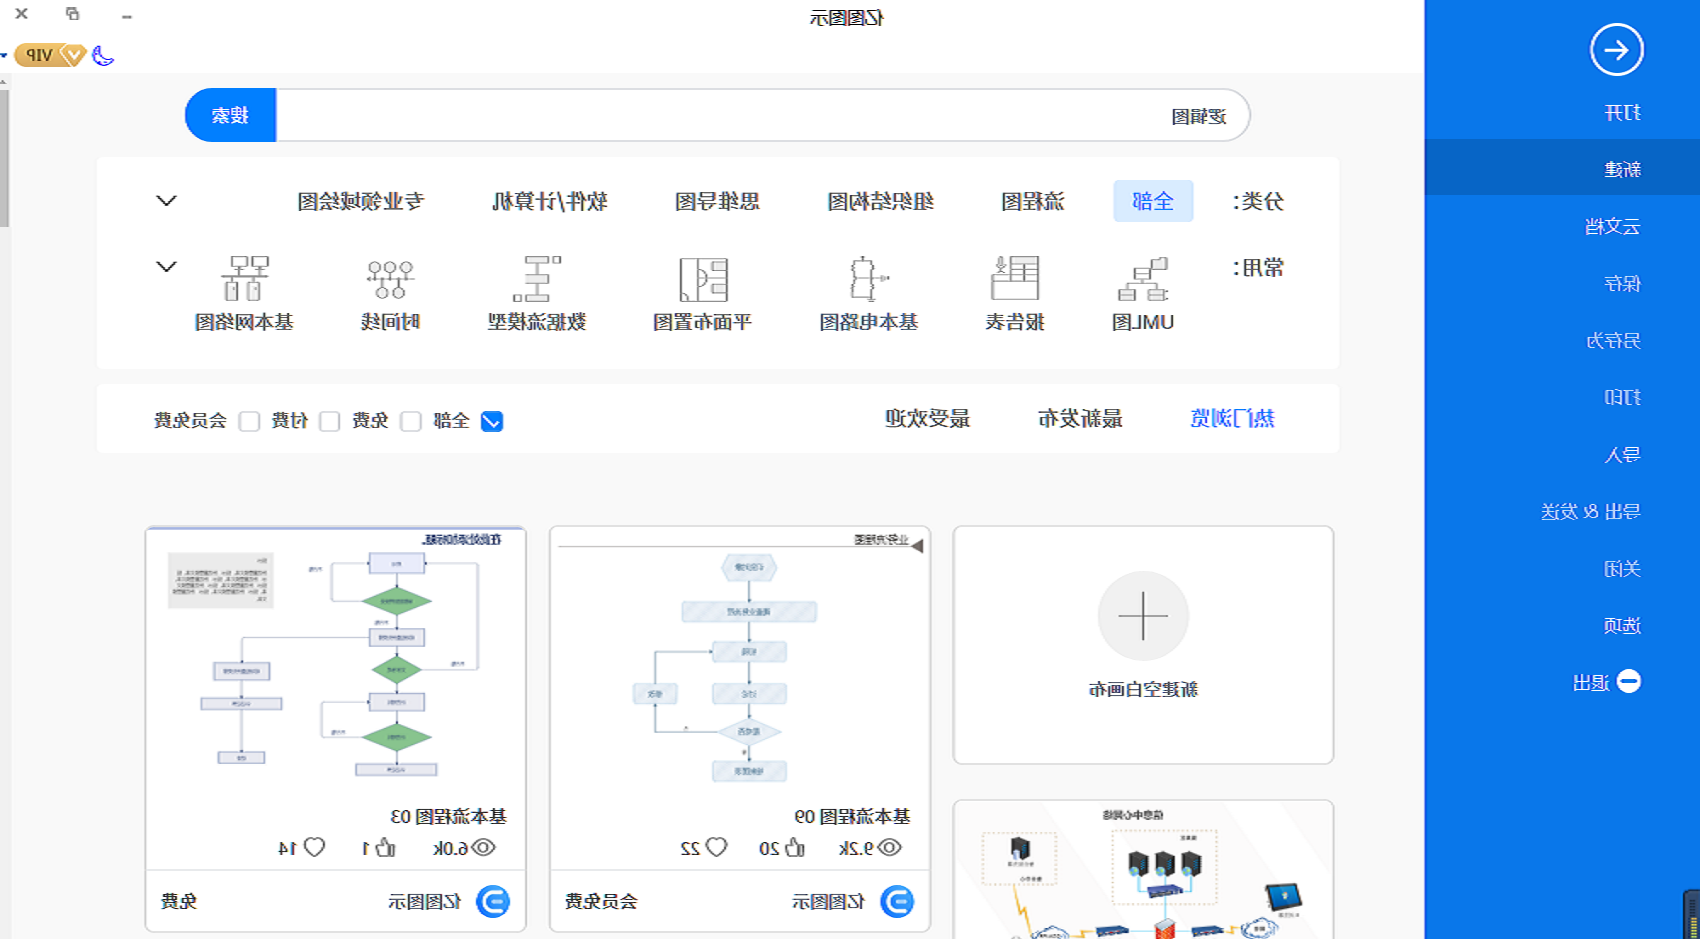Viewport: 1700px width, 939px height.
Task: Toggle night mode with the moon icon
Action: 103,55
